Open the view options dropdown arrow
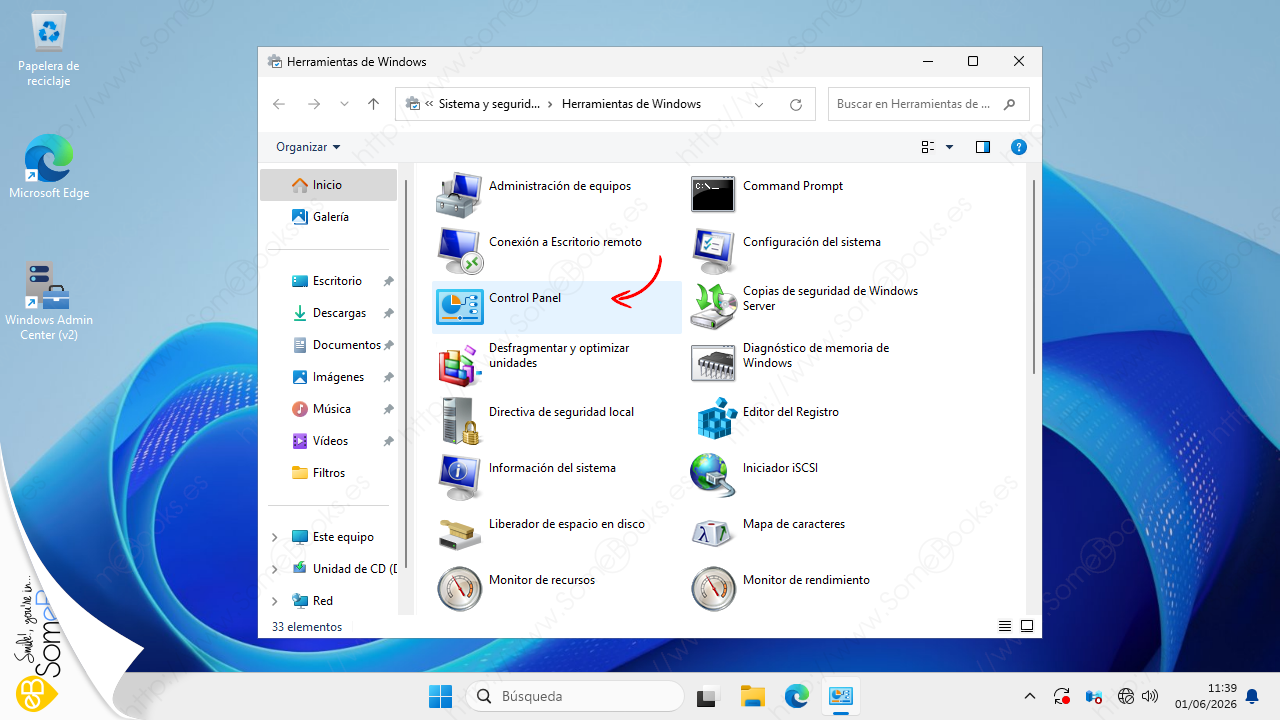Viewport: 1280px width, 720px height. [x=950, y=148]
